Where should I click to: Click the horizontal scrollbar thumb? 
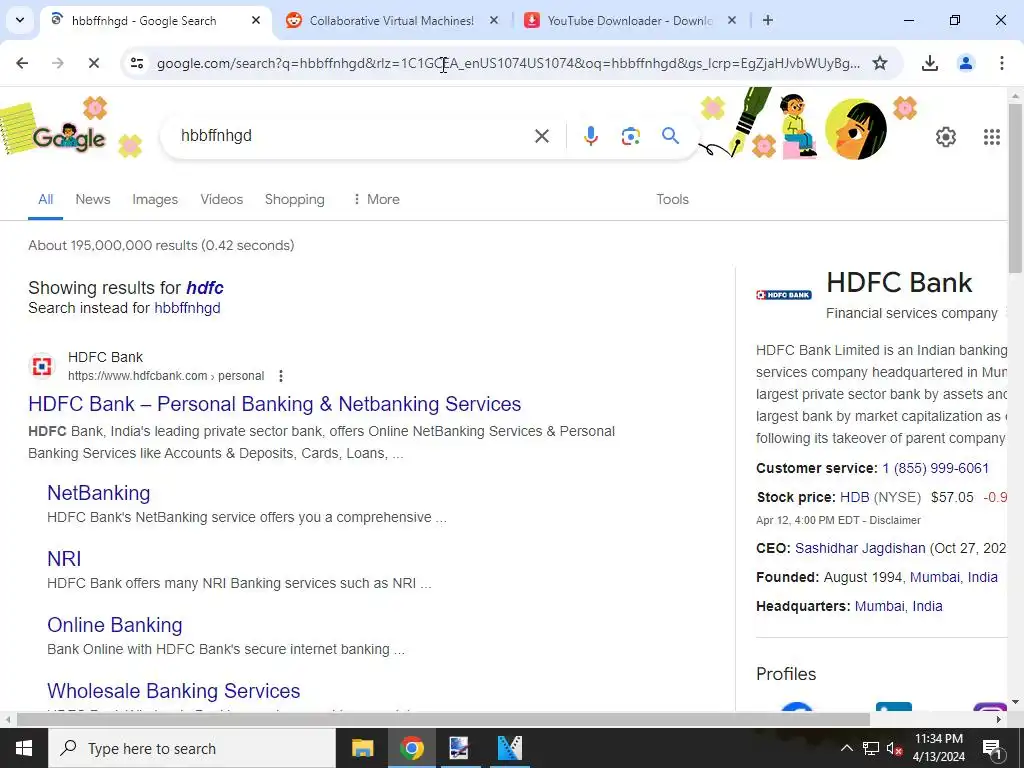(x=443, y=719)
